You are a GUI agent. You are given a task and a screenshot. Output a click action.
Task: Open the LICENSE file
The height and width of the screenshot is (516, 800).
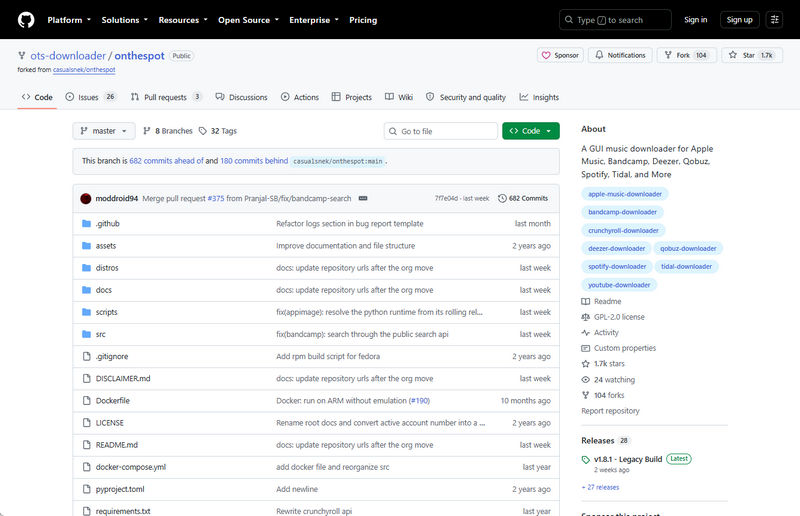tap(110, 423)
